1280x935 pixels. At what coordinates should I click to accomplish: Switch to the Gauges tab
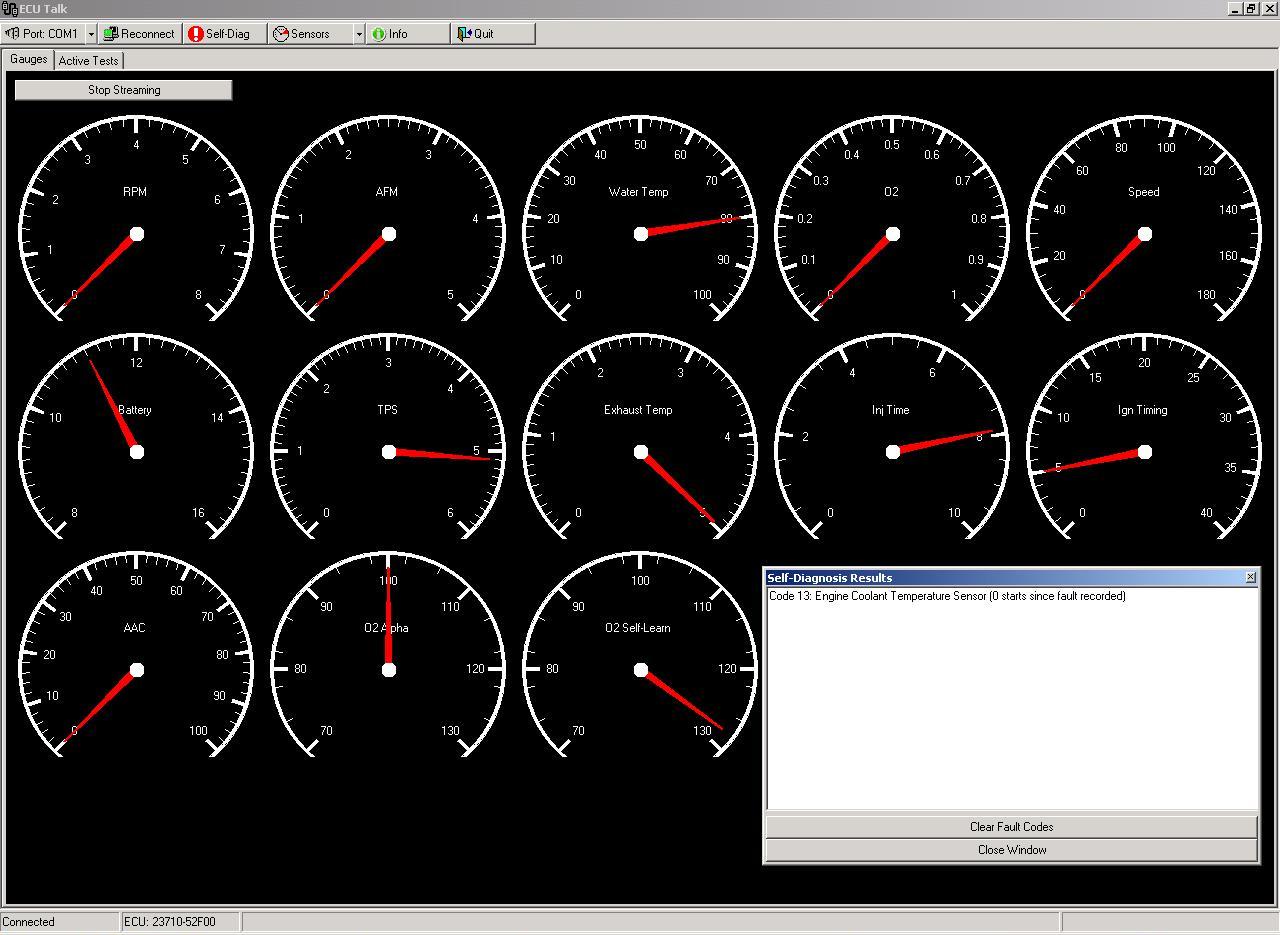point(28,59)
